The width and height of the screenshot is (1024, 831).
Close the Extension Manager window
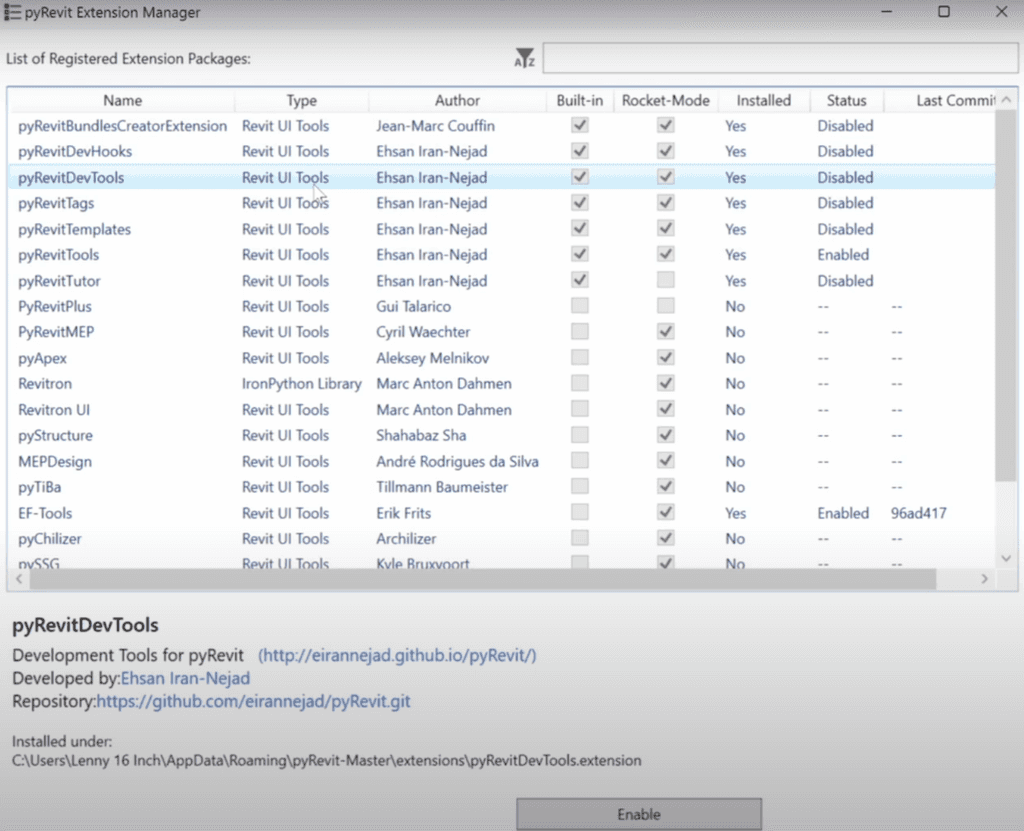pos(1001,12)
